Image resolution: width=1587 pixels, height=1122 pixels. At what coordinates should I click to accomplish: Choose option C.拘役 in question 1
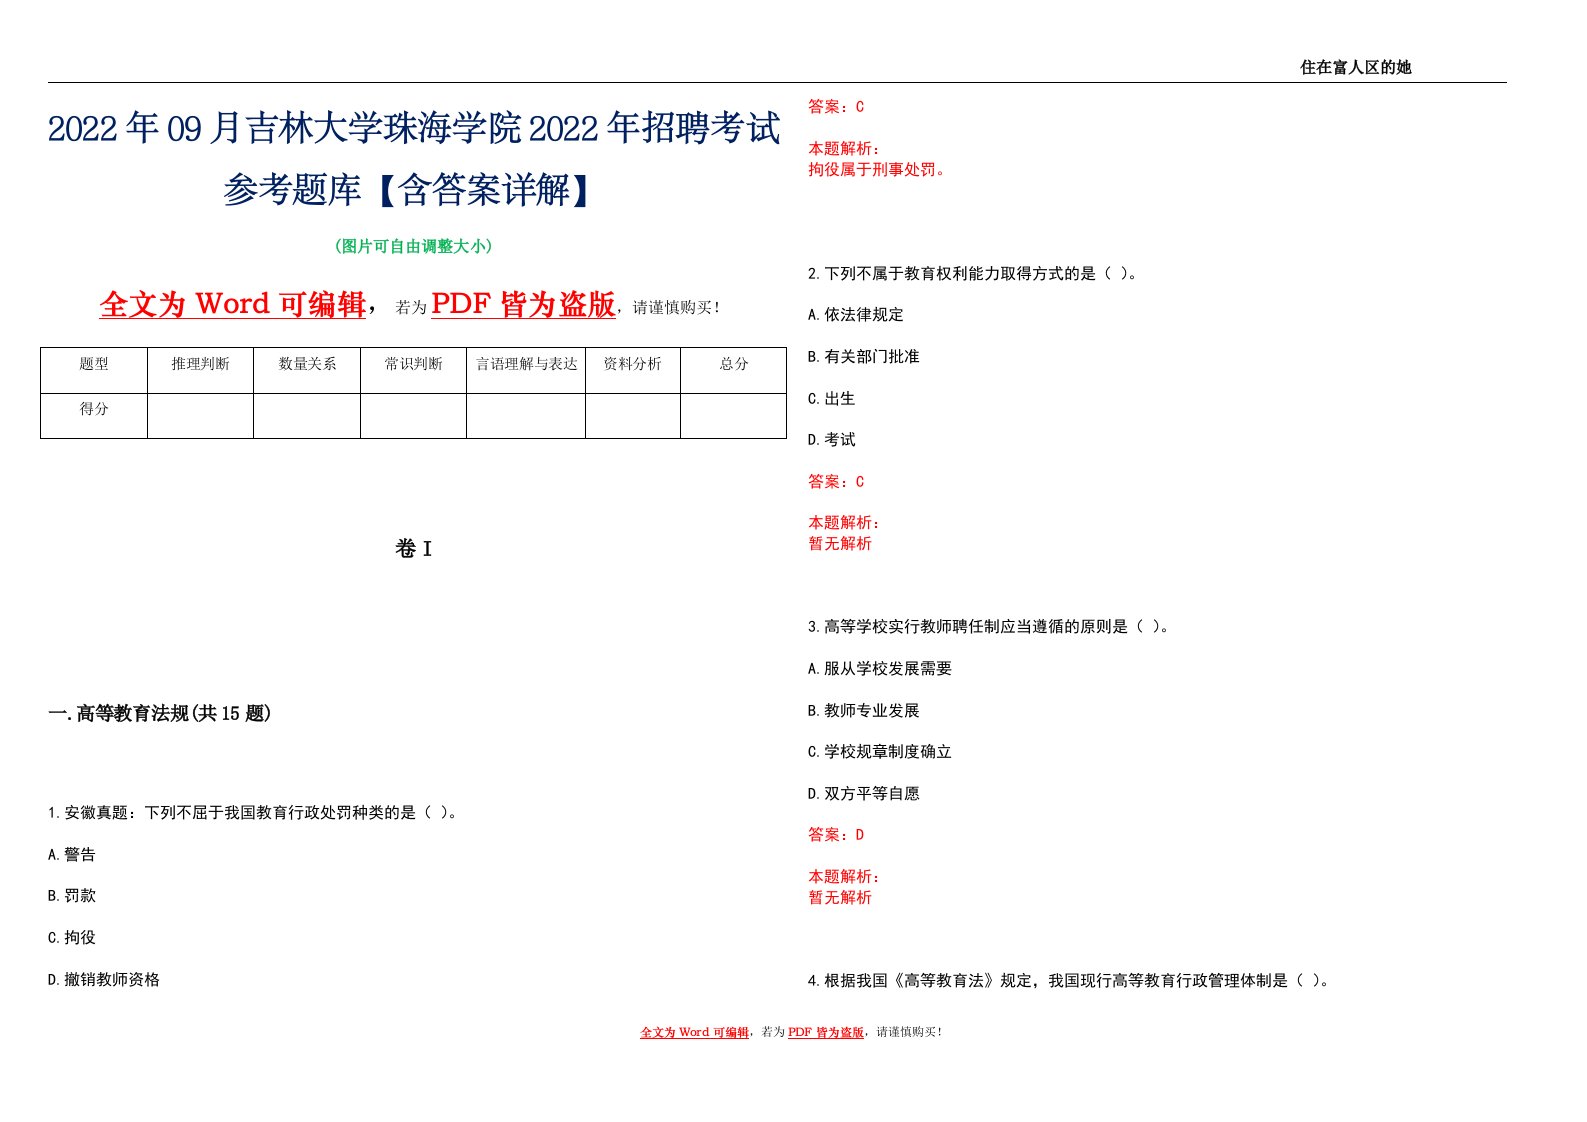point(72,938)
